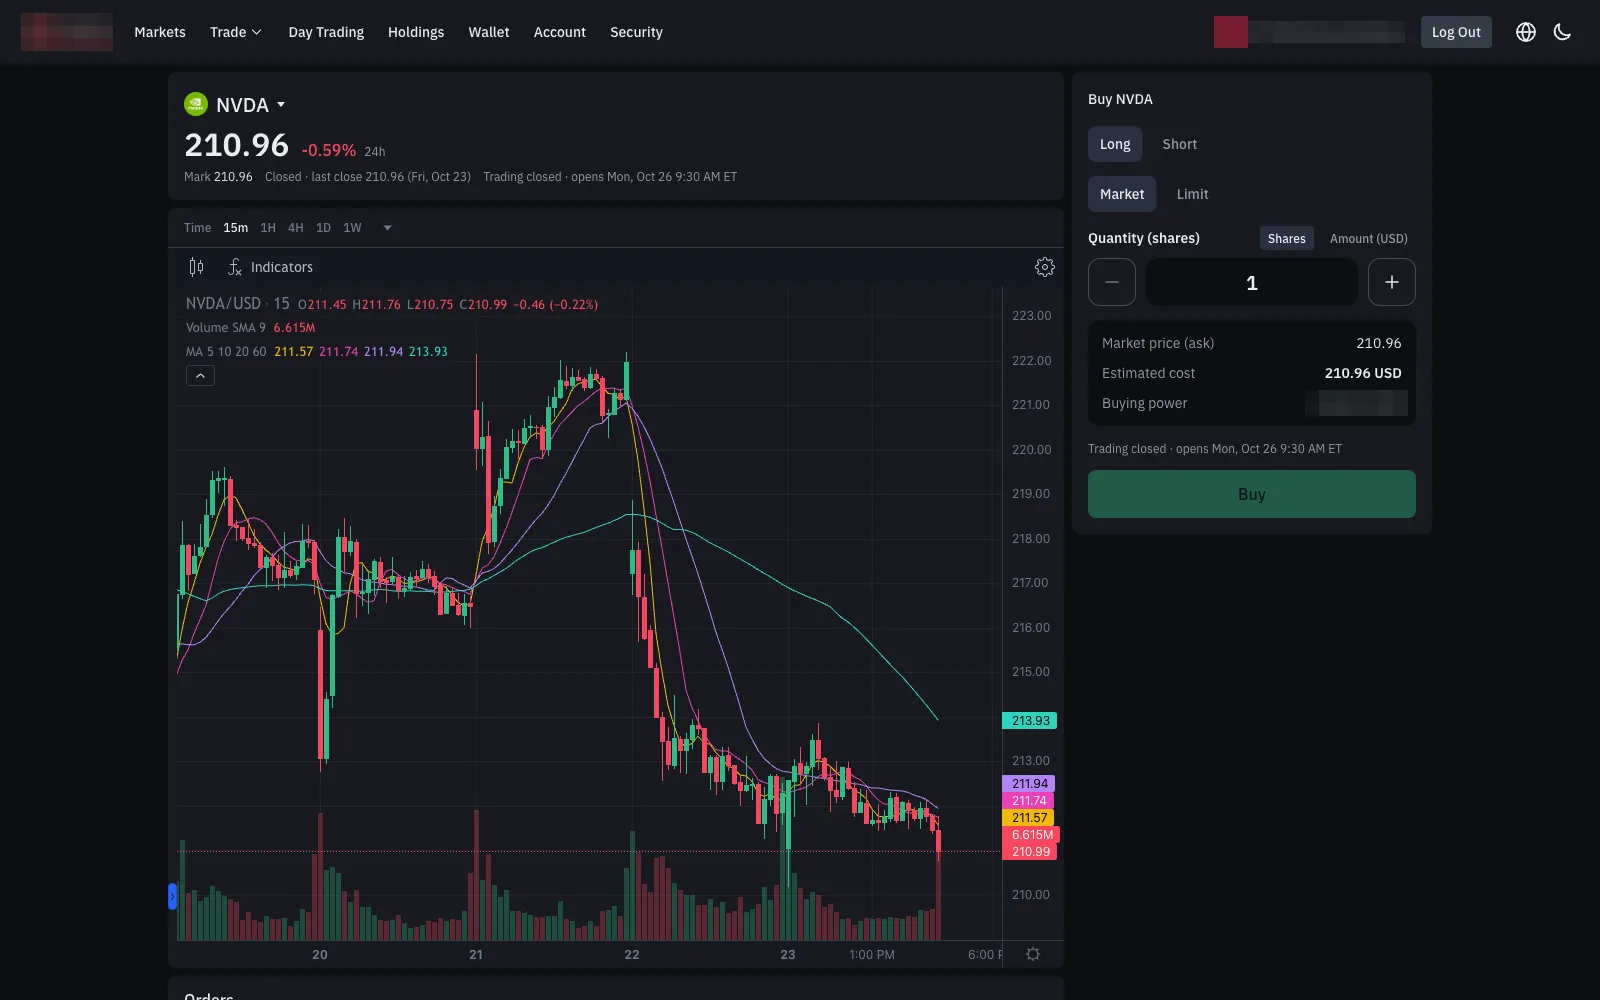Viewport: 1600px width, 1000px height.
Task: Open Wallet page
Action: click(x=489, y=32)
